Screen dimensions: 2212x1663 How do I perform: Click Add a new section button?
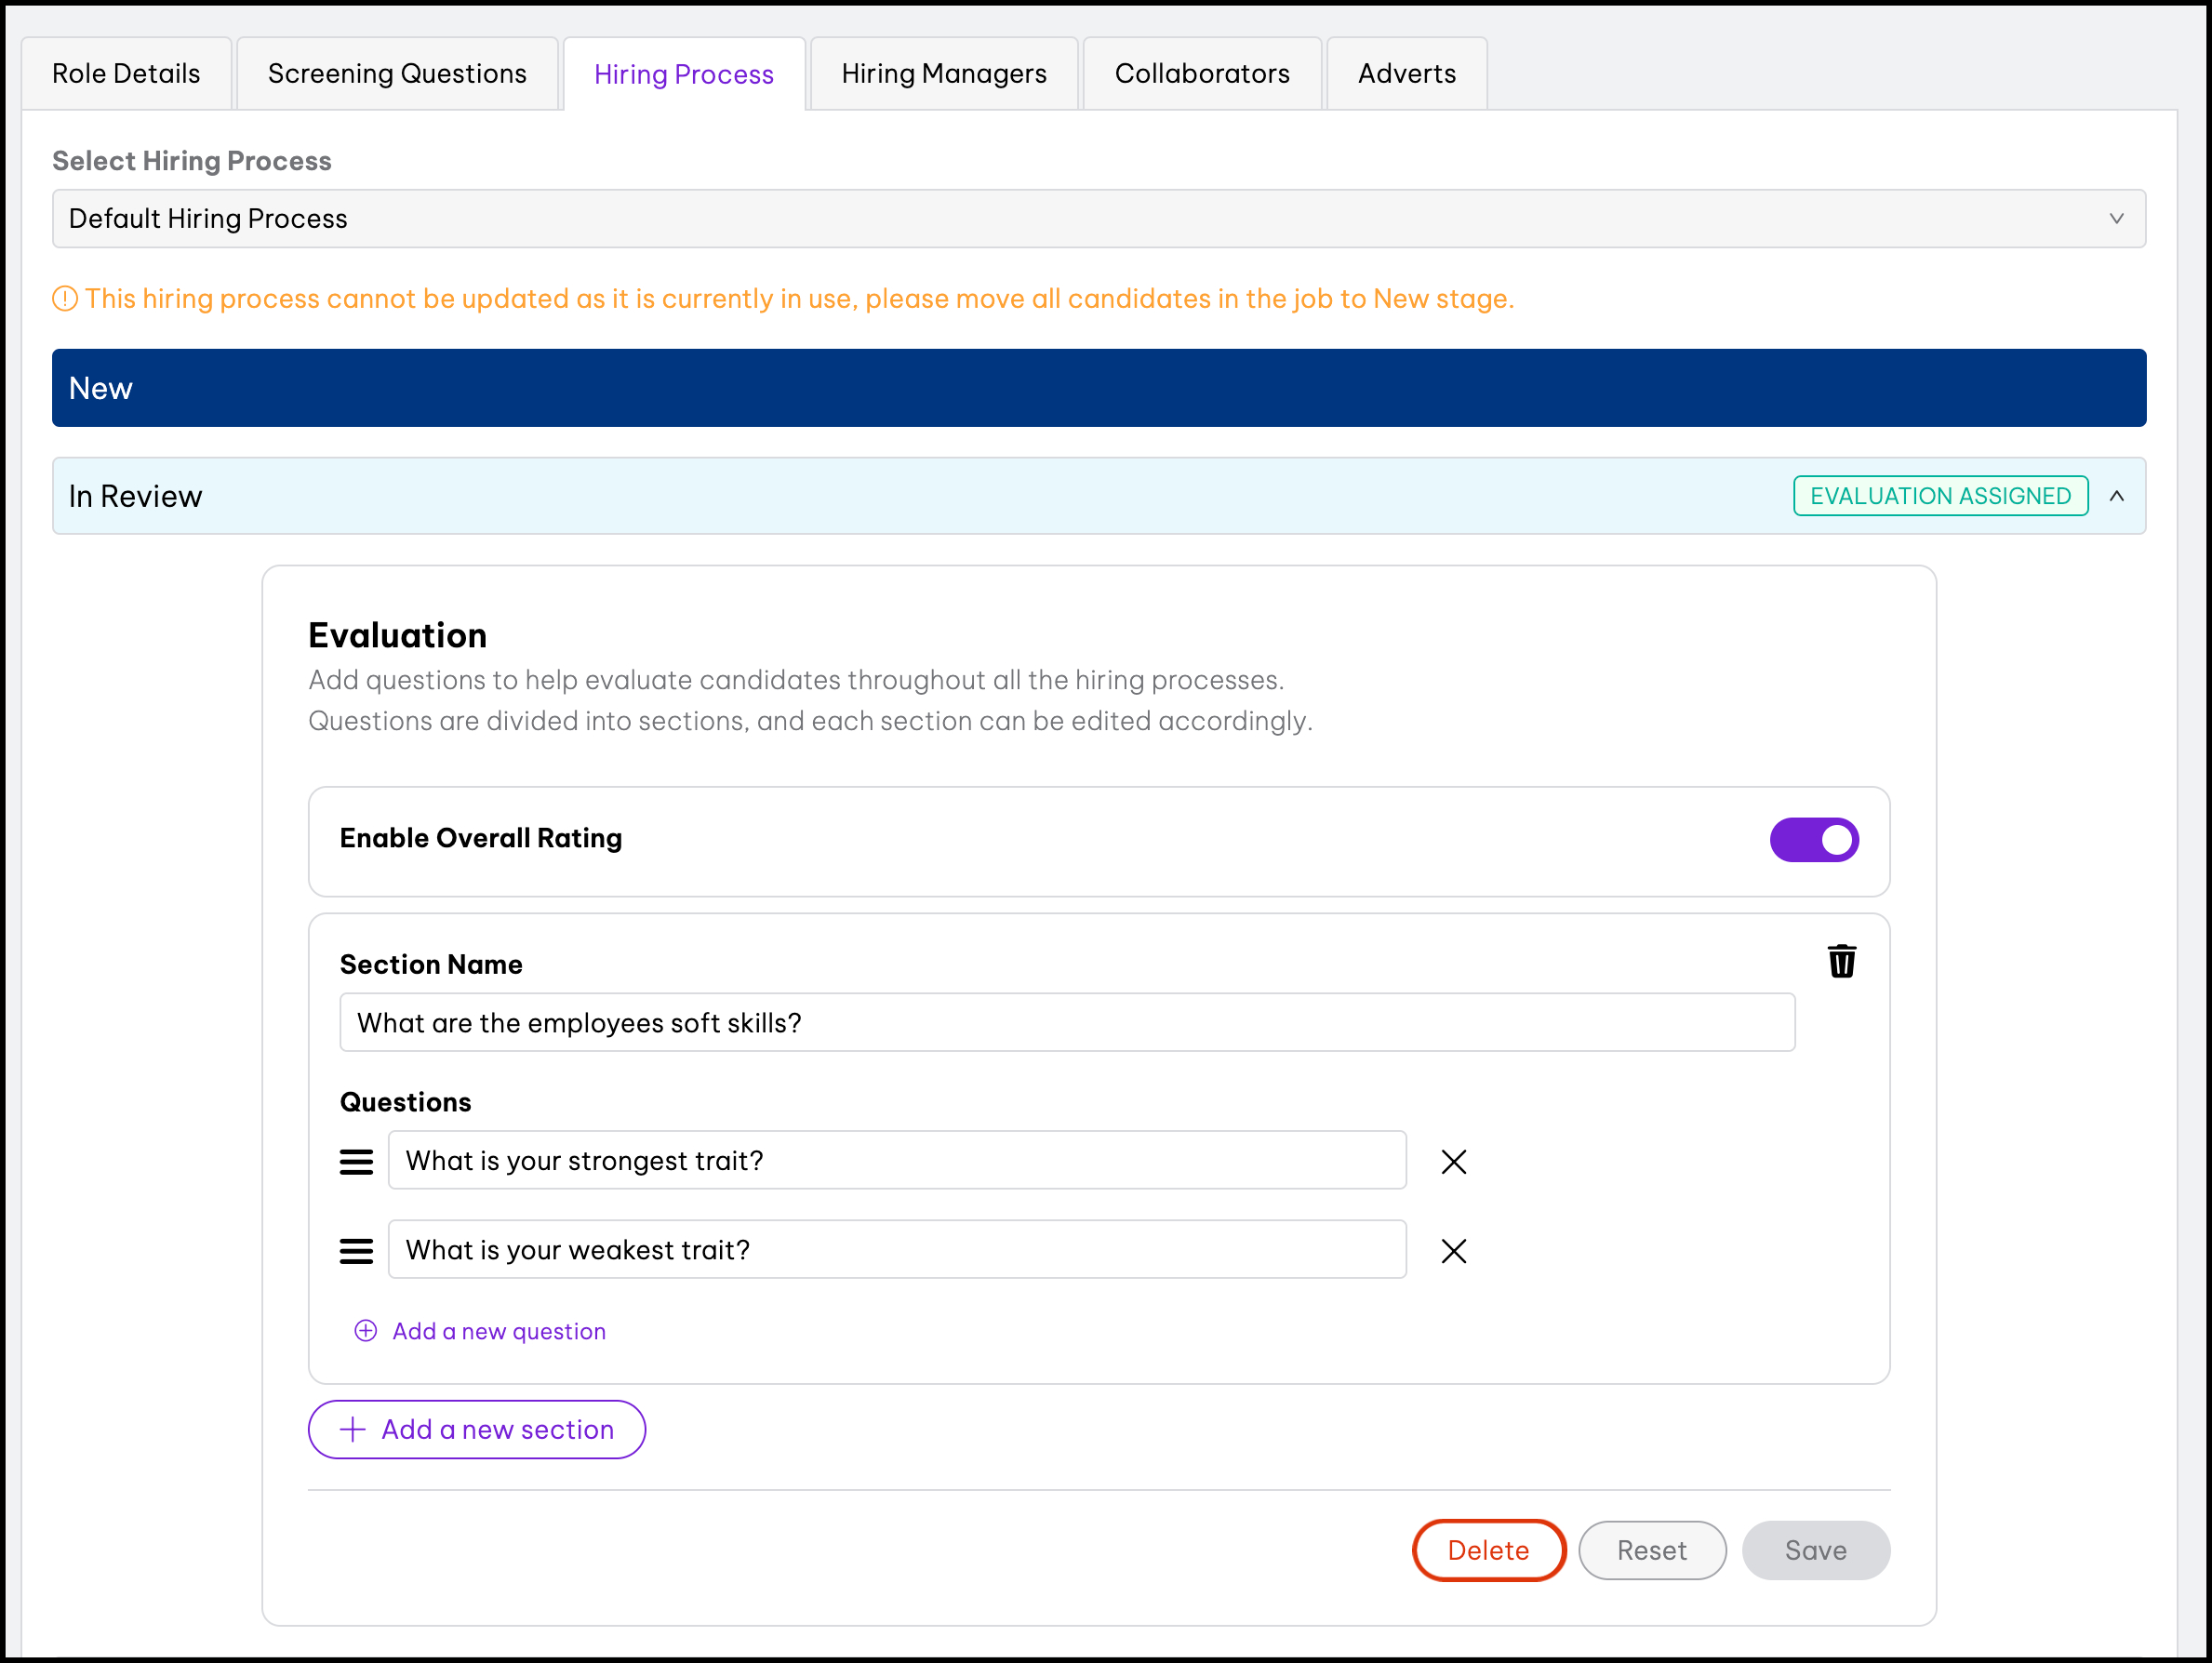476,1429
